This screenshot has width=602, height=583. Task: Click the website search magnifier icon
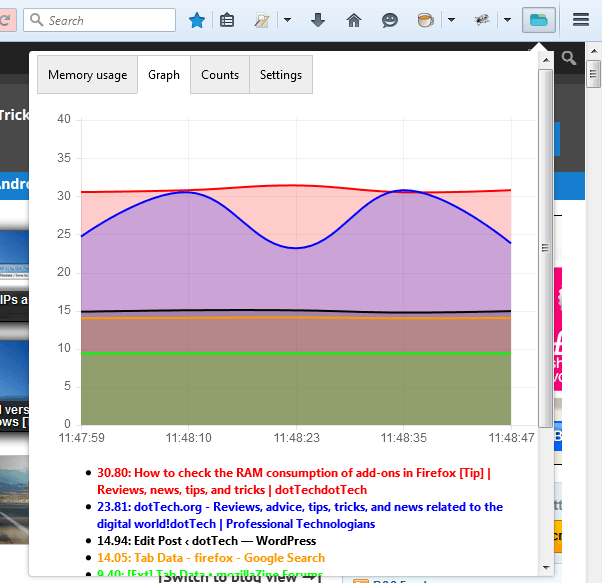[x=569, y=58]
